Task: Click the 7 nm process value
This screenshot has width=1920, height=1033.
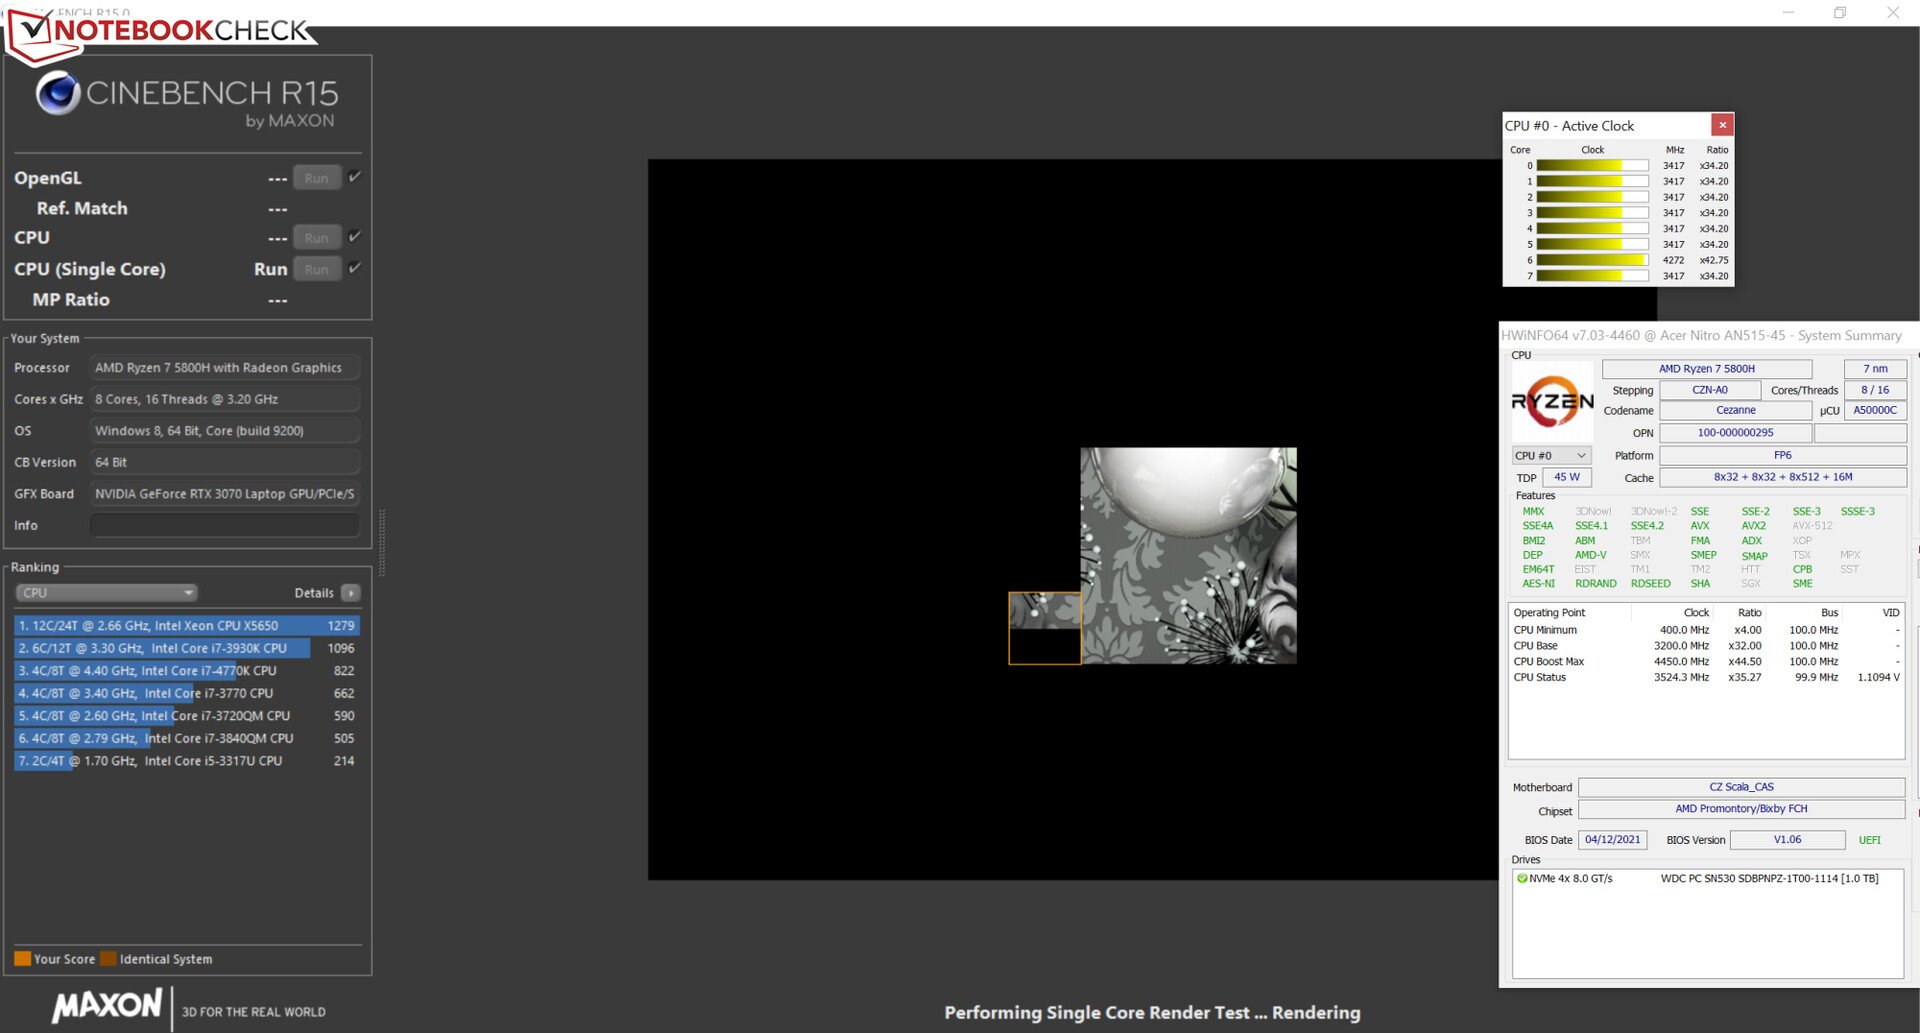Action: pyautogui.click(x=1875, y=369)
